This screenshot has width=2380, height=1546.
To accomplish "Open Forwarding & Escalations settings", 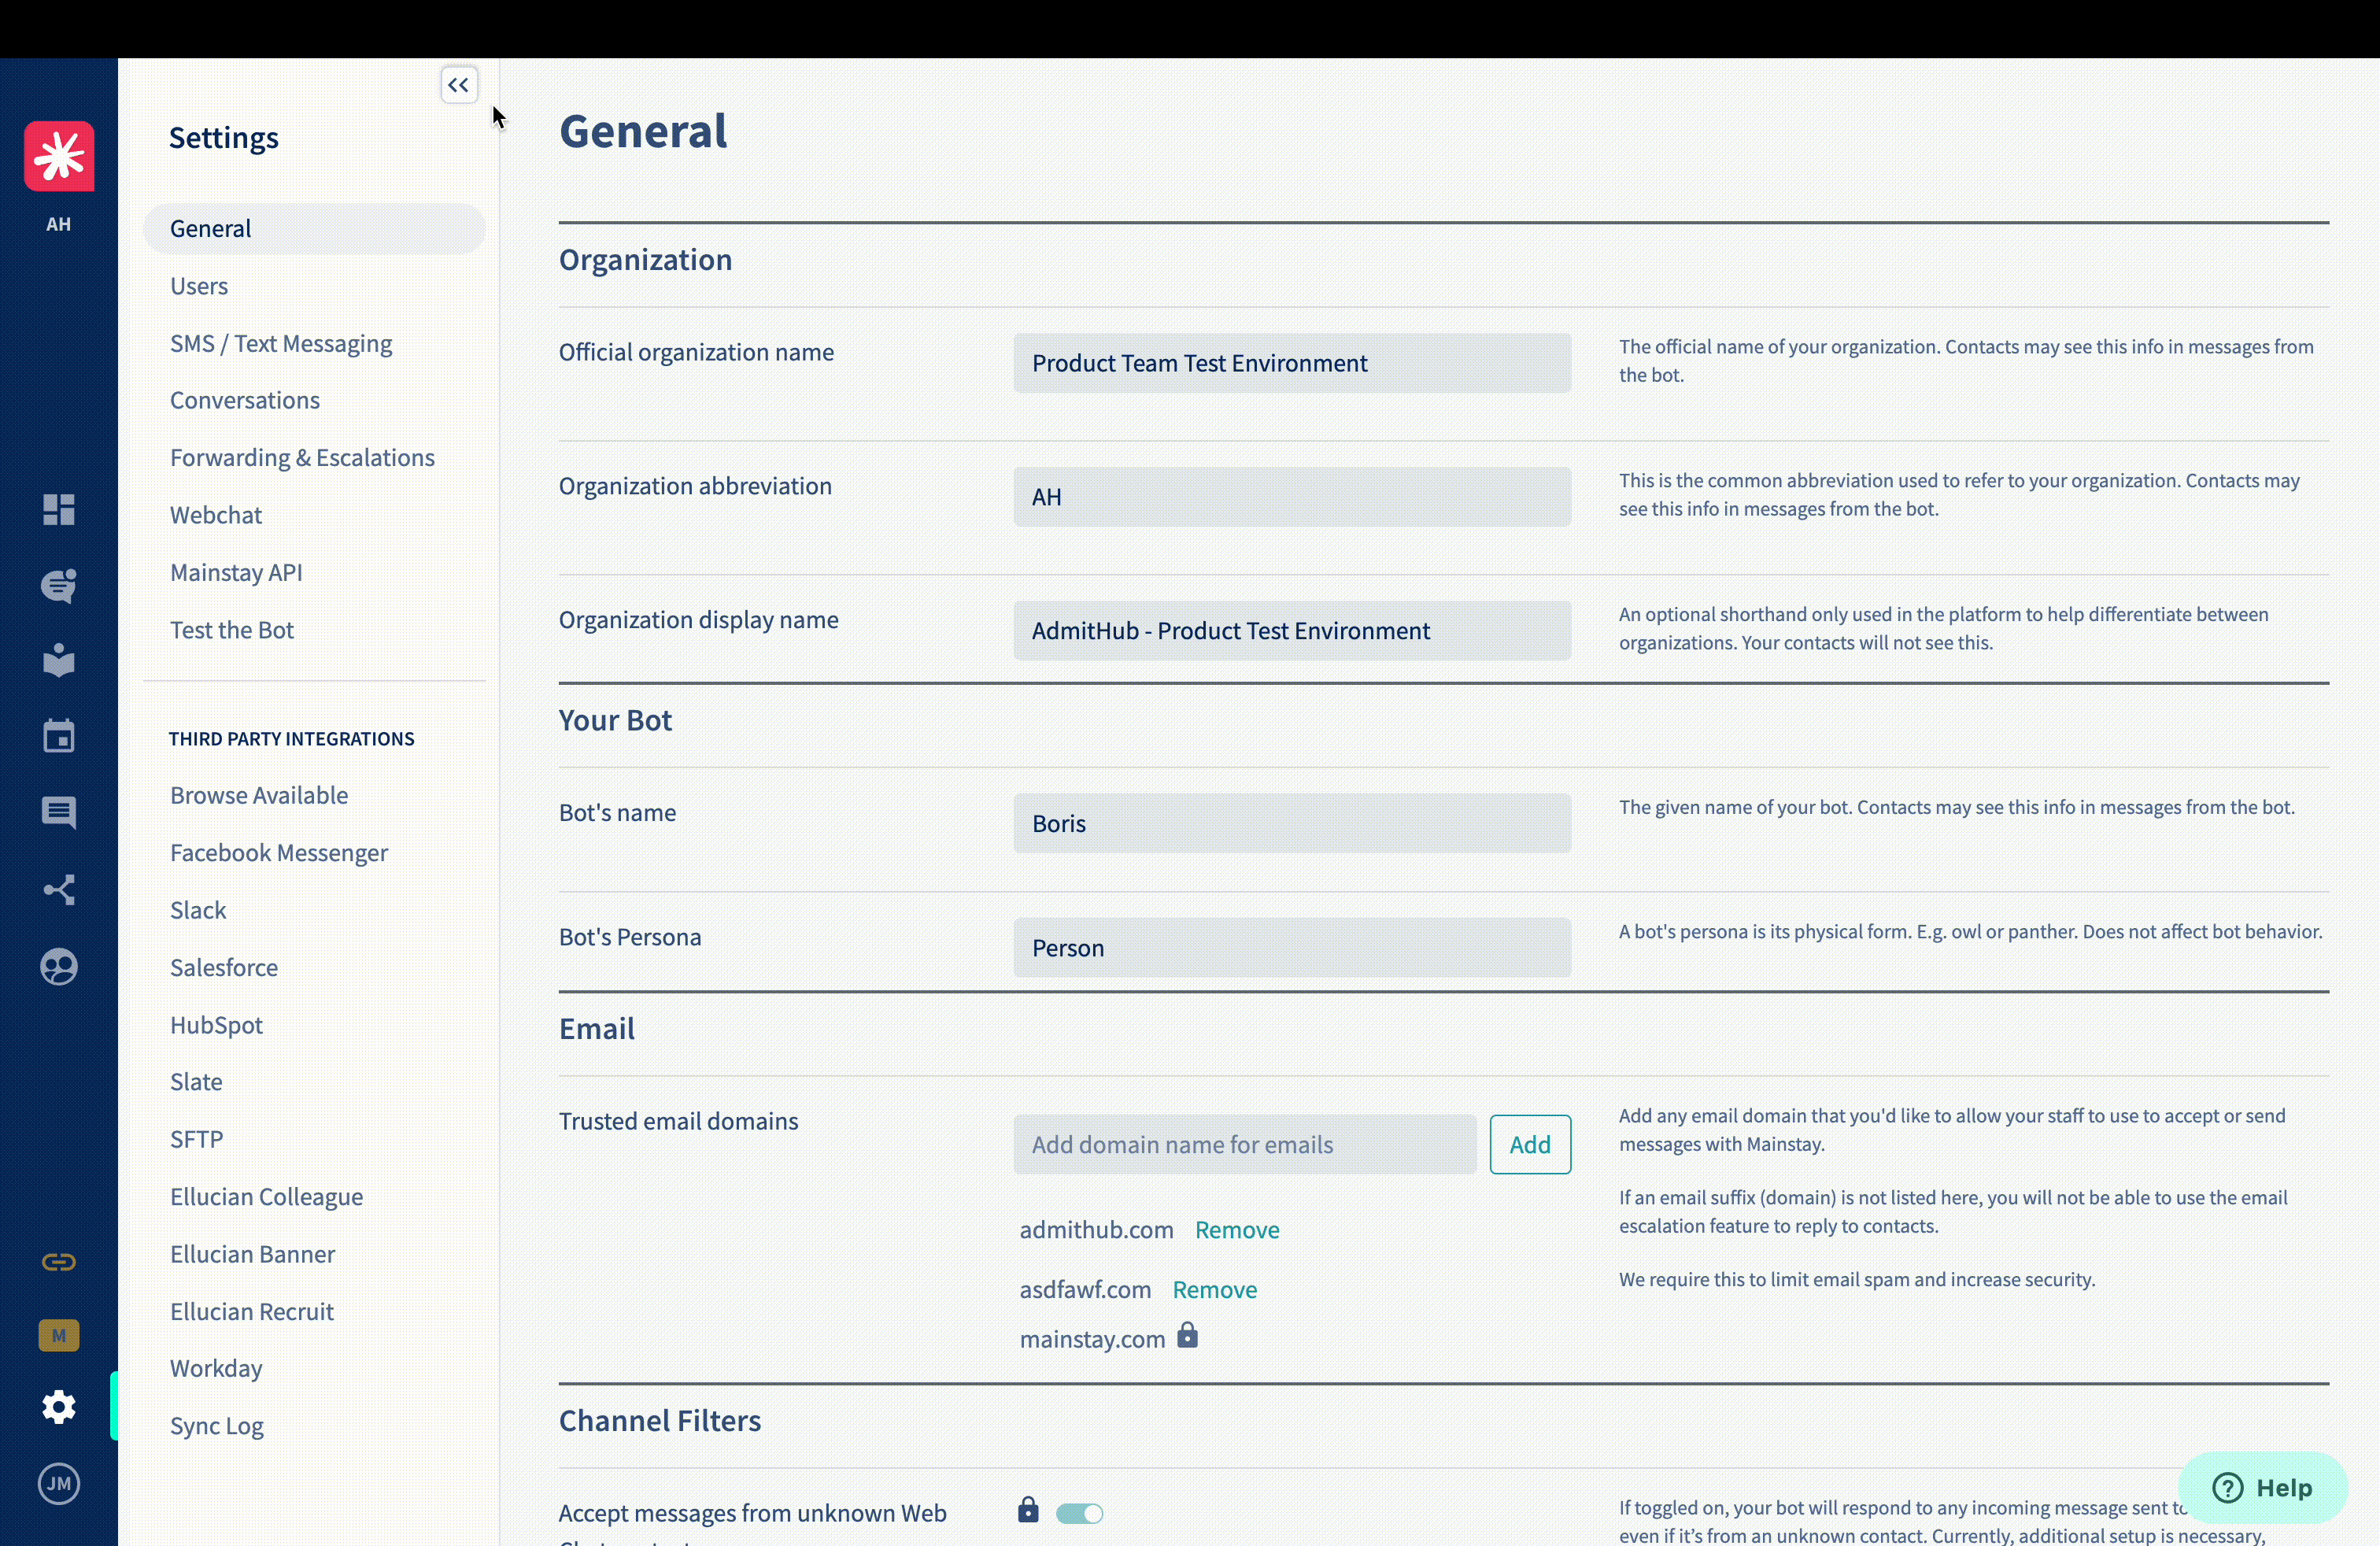I will click(x=302, y=457).
